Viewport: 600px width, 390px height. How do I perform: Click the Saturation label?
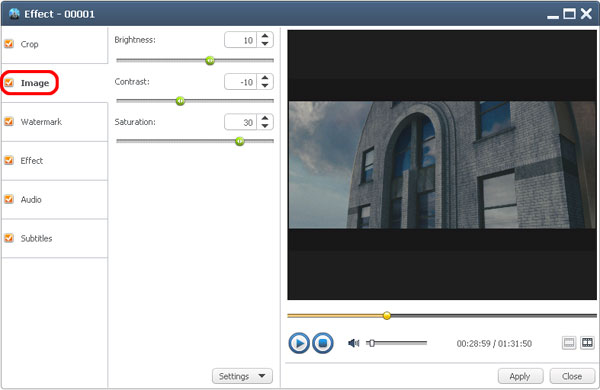click(135, 122)
